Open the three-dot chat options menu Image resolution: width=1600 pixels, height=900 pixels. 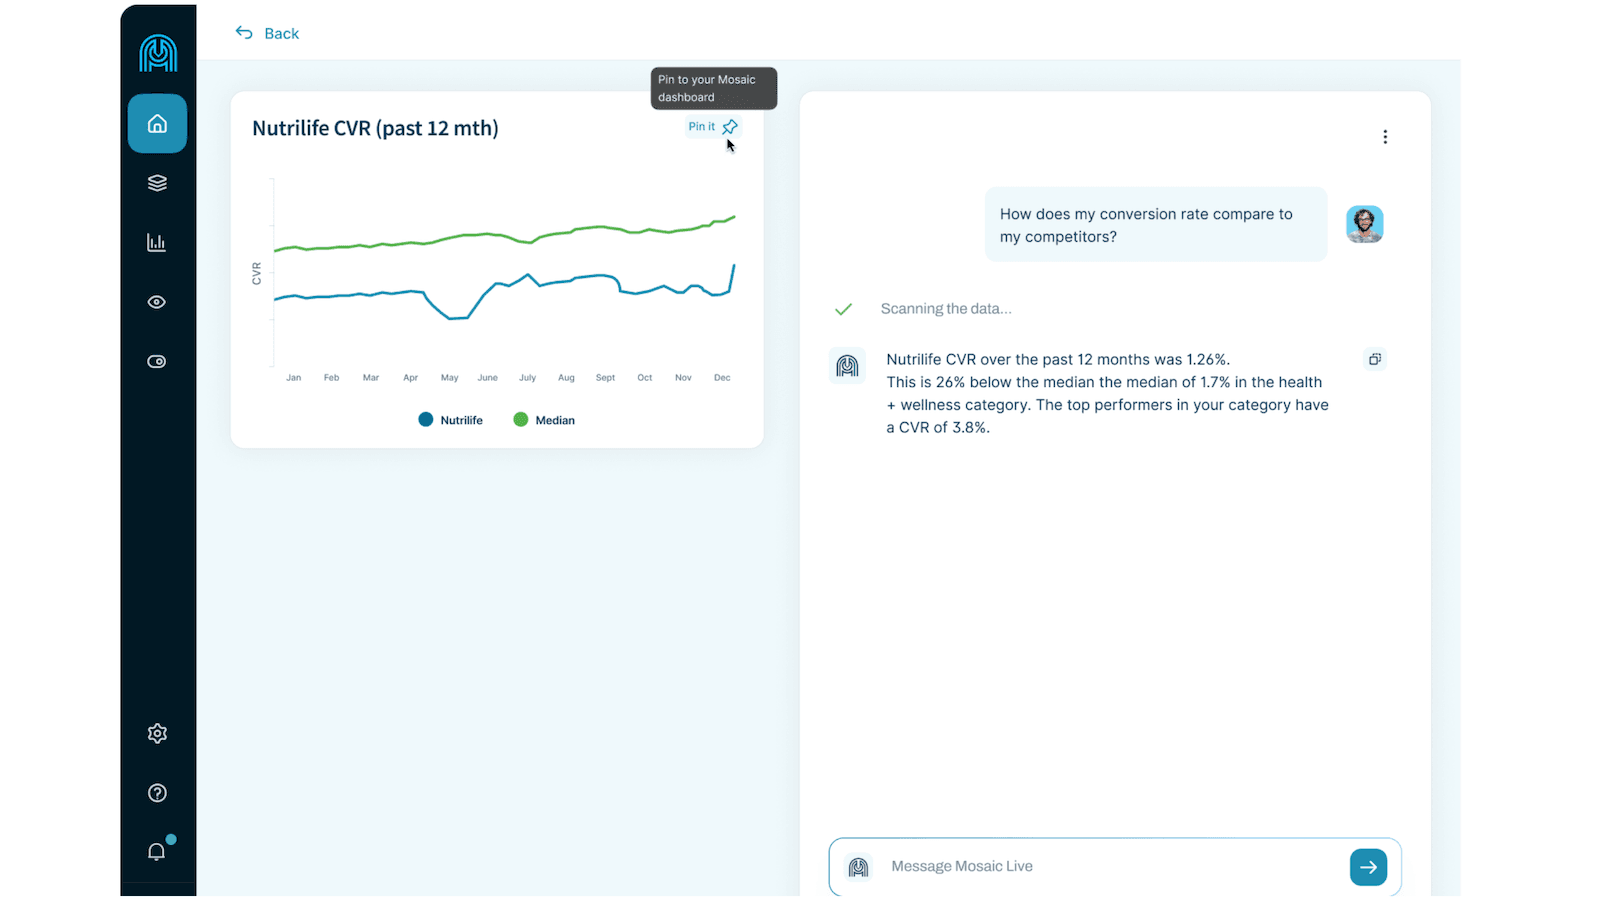click(1385, 137)
